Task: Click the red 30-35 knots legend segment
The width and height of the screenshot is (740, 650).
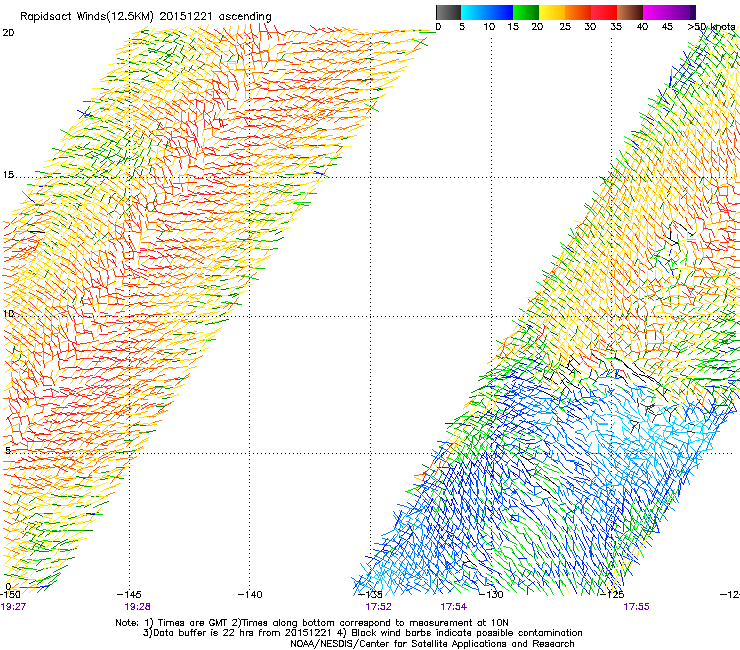Action: click(x=604, y=12)
